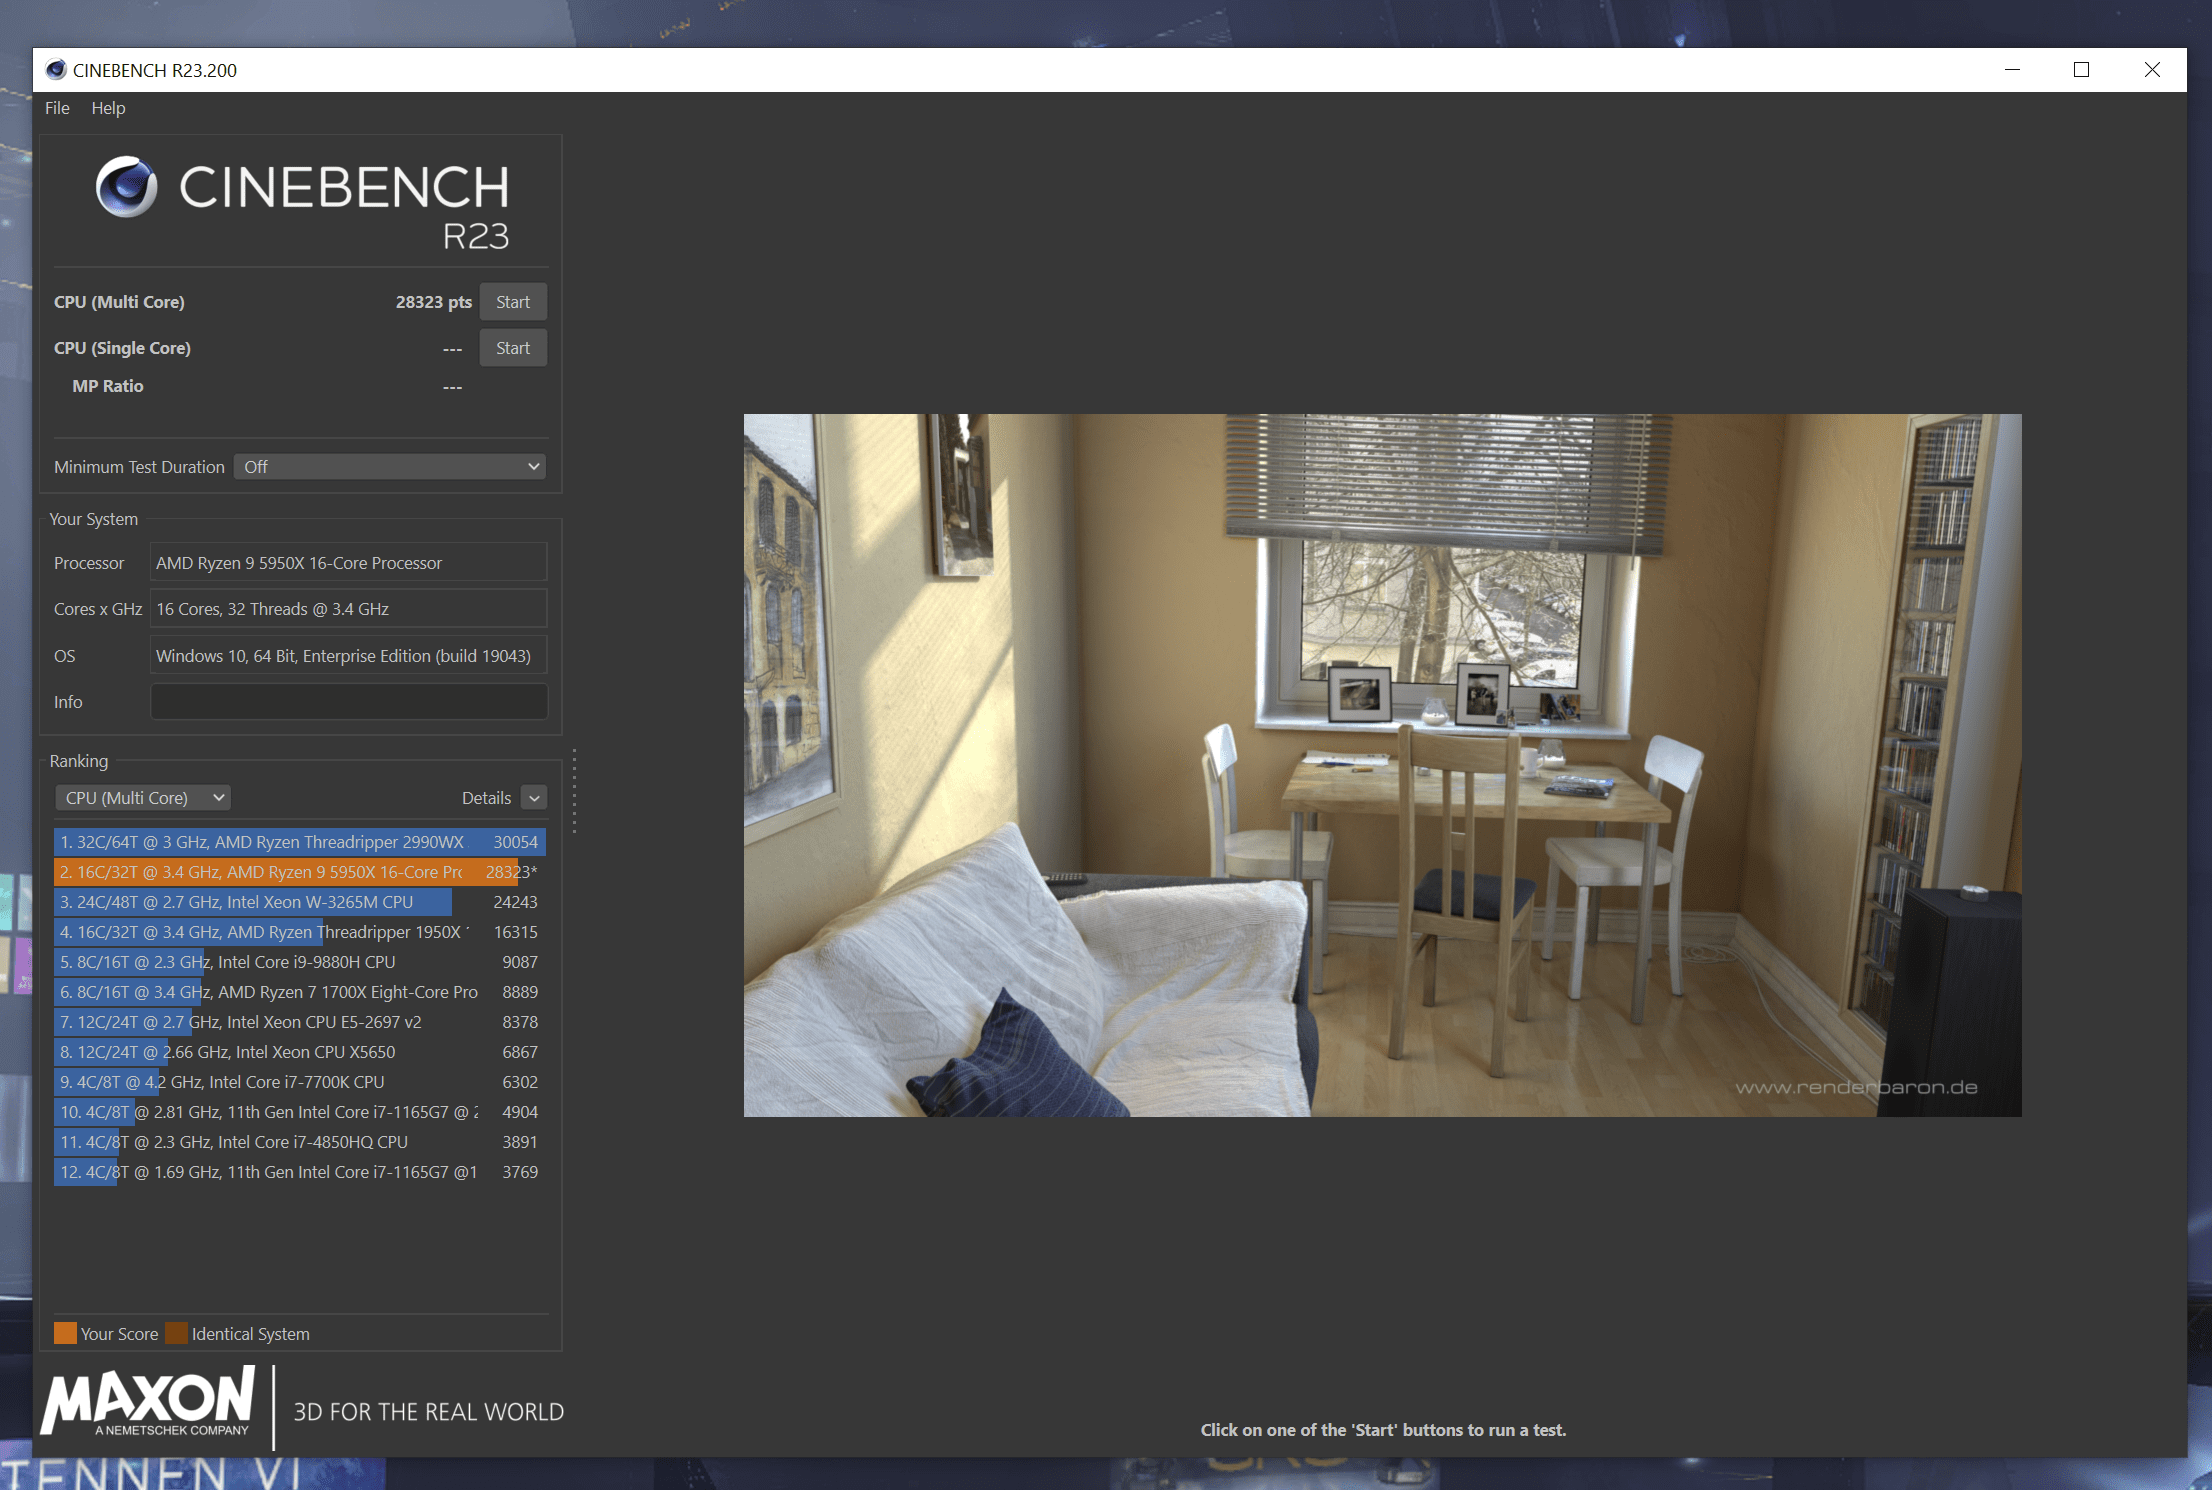Start the CPU Multi Core test
The height and width of the screenshot is (1490, 2212).
click(513, 302)
